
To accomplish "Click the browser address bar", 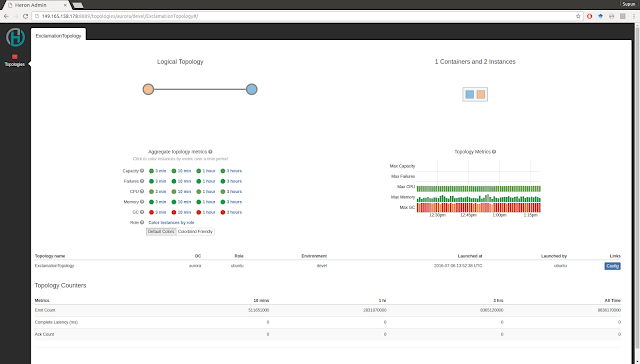I will coord(304,16).
